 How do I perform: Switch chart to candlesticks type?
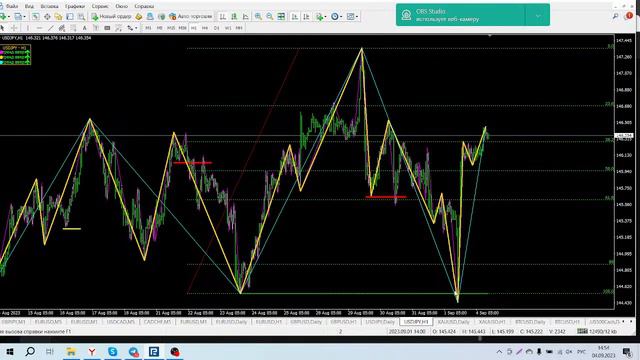pos(234,16)
